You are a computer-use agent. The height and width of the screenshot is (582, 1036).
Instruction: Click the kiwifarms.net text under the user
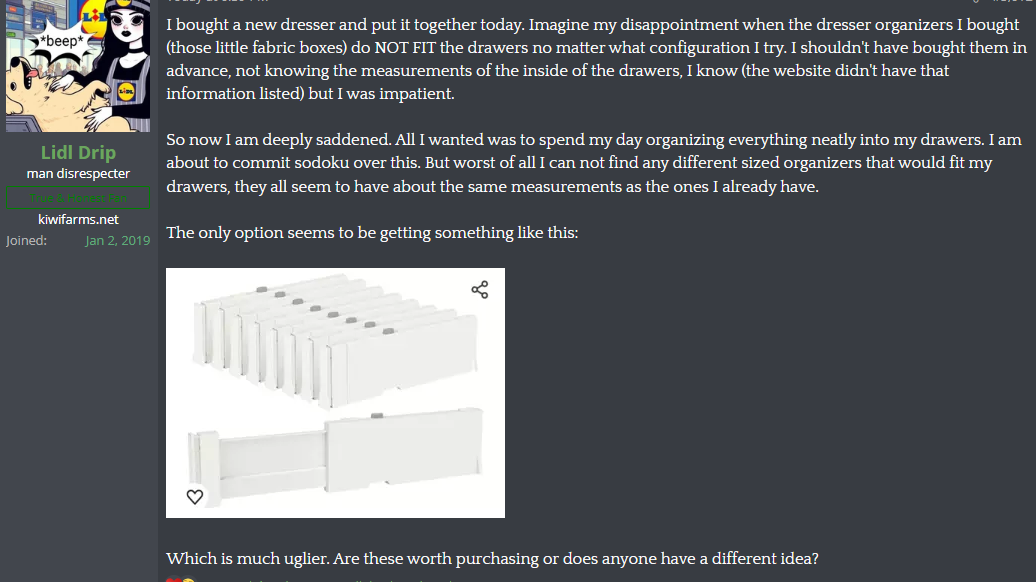coord(78,219)
